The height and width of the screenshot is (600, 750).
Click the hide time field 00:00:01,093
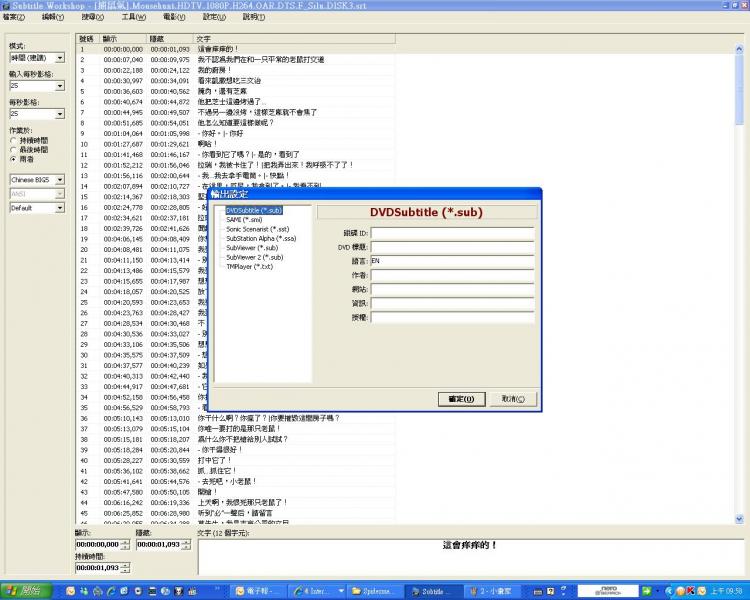(x=159, y=544)
